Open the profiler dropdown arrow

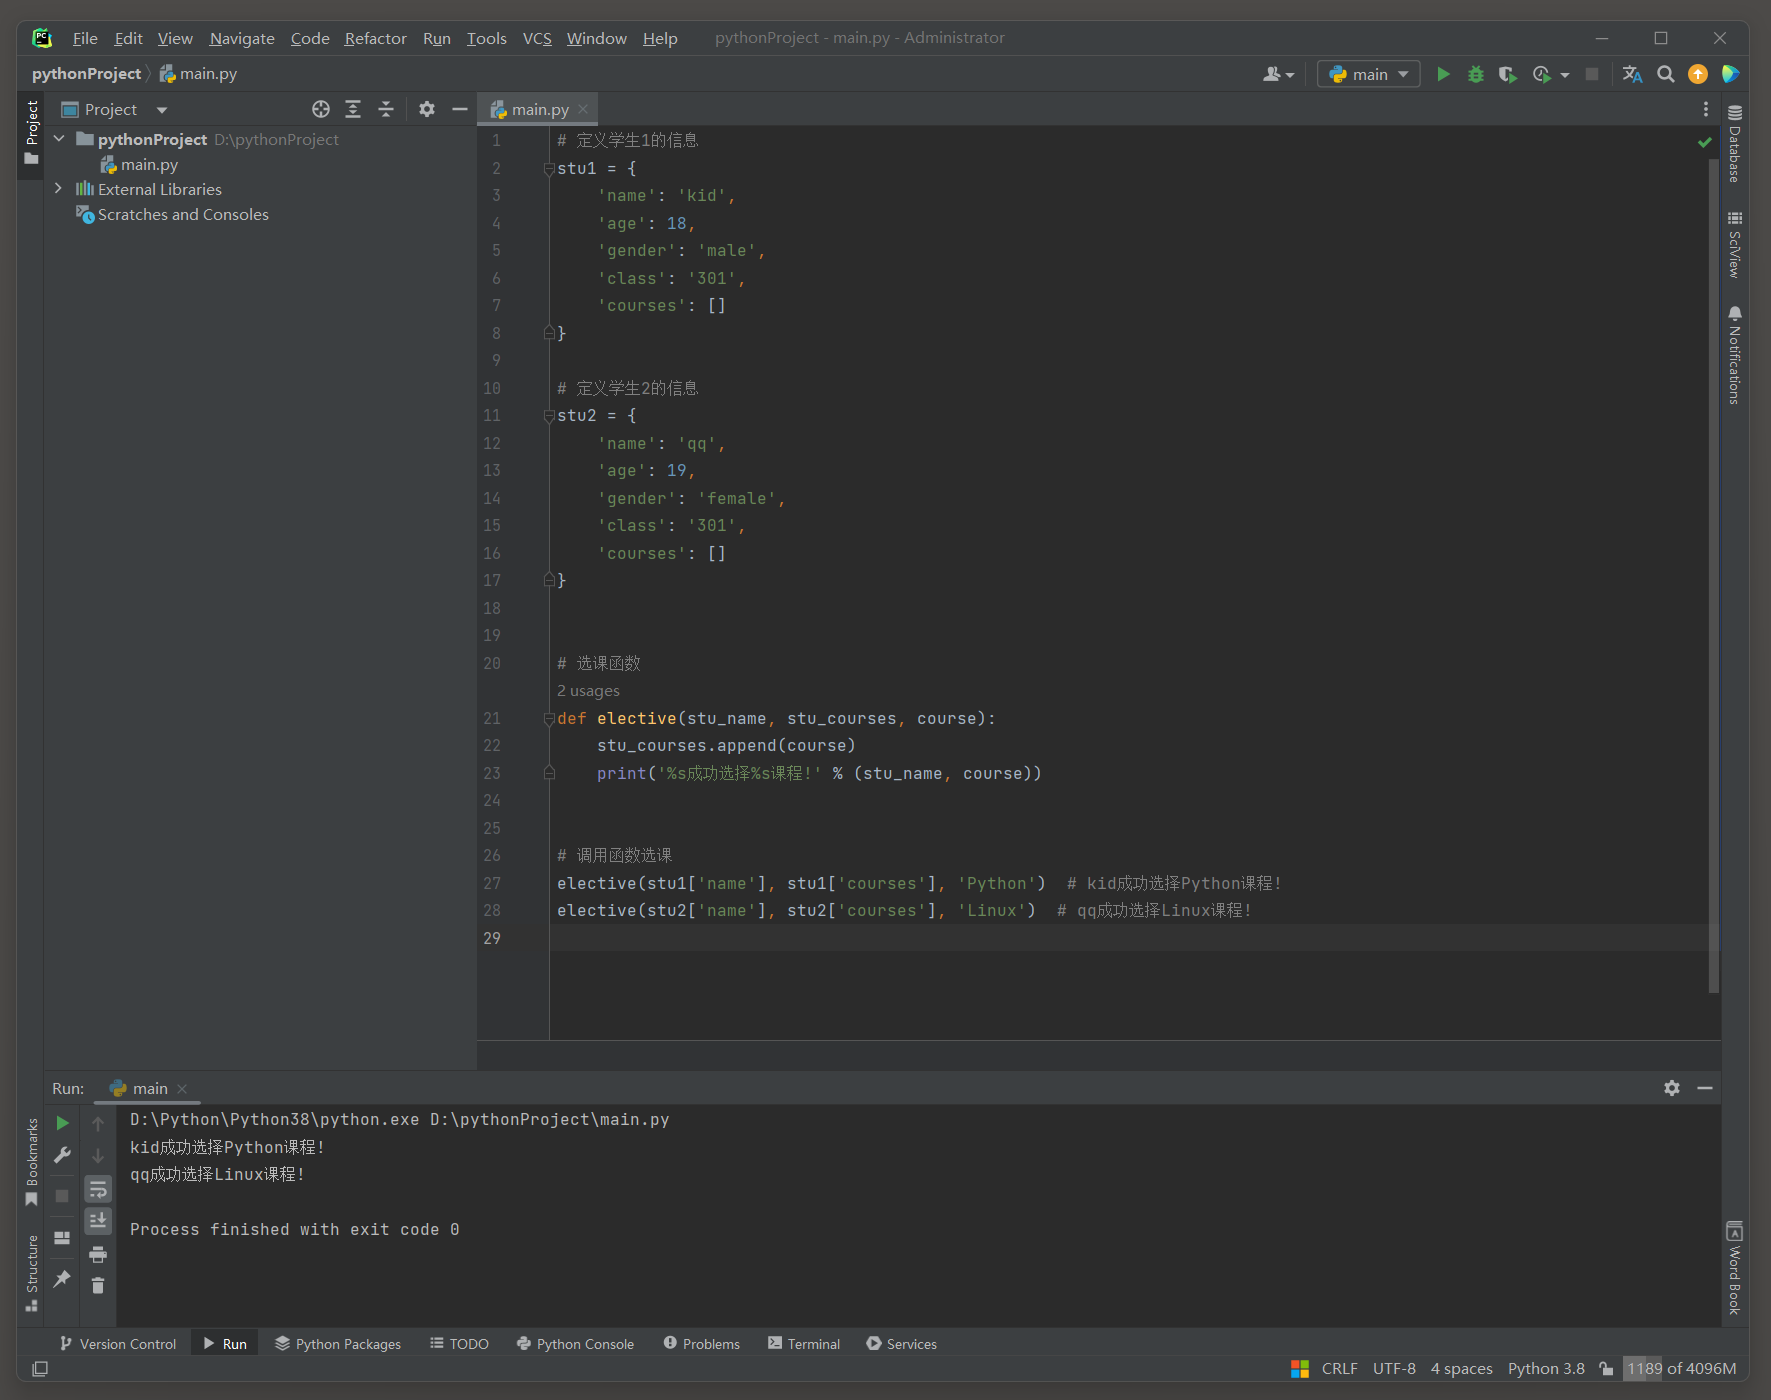[x=1565, y=75]
